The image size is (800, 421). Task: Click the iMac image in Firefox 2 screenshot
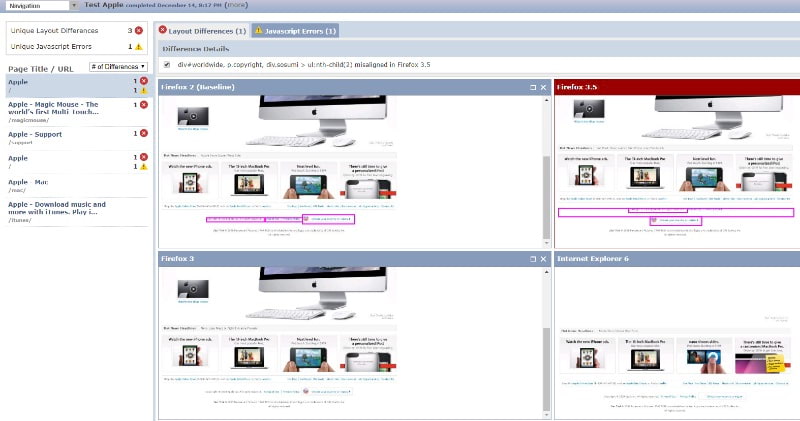tap(314, 121)
